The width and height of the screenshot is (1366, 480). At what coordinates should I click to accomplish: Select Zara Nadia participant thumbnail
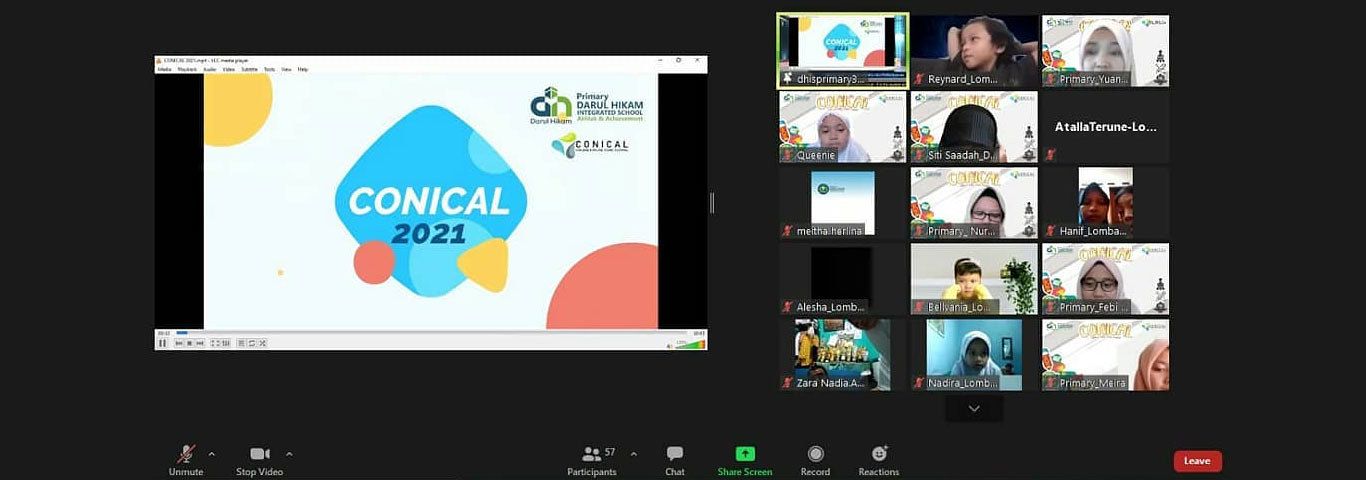843,355
